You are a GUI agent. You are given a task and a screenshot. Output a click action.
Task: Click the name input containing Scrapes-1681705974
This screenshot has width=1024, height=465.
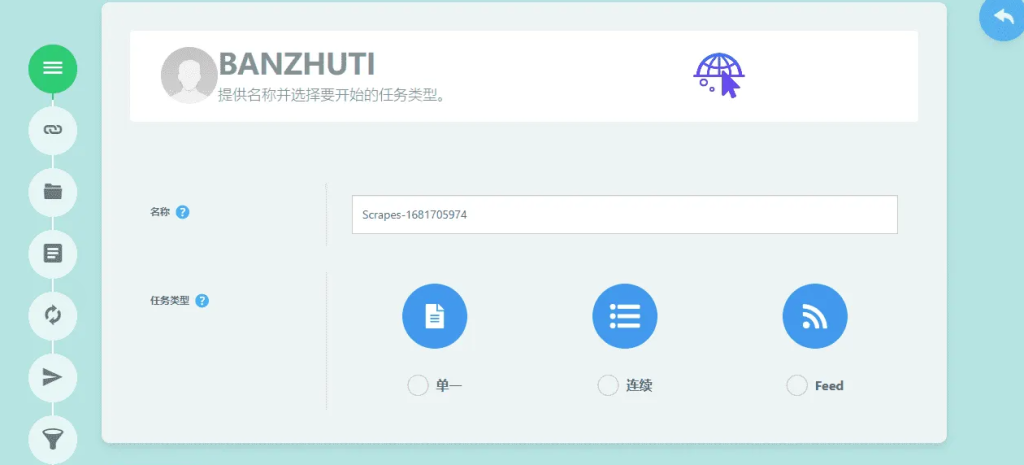click(625, 214)
